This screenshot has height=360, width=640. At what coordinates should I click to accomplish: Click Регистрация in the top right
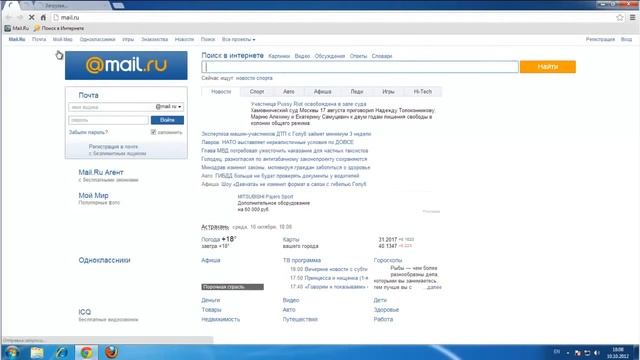[600, 40]
